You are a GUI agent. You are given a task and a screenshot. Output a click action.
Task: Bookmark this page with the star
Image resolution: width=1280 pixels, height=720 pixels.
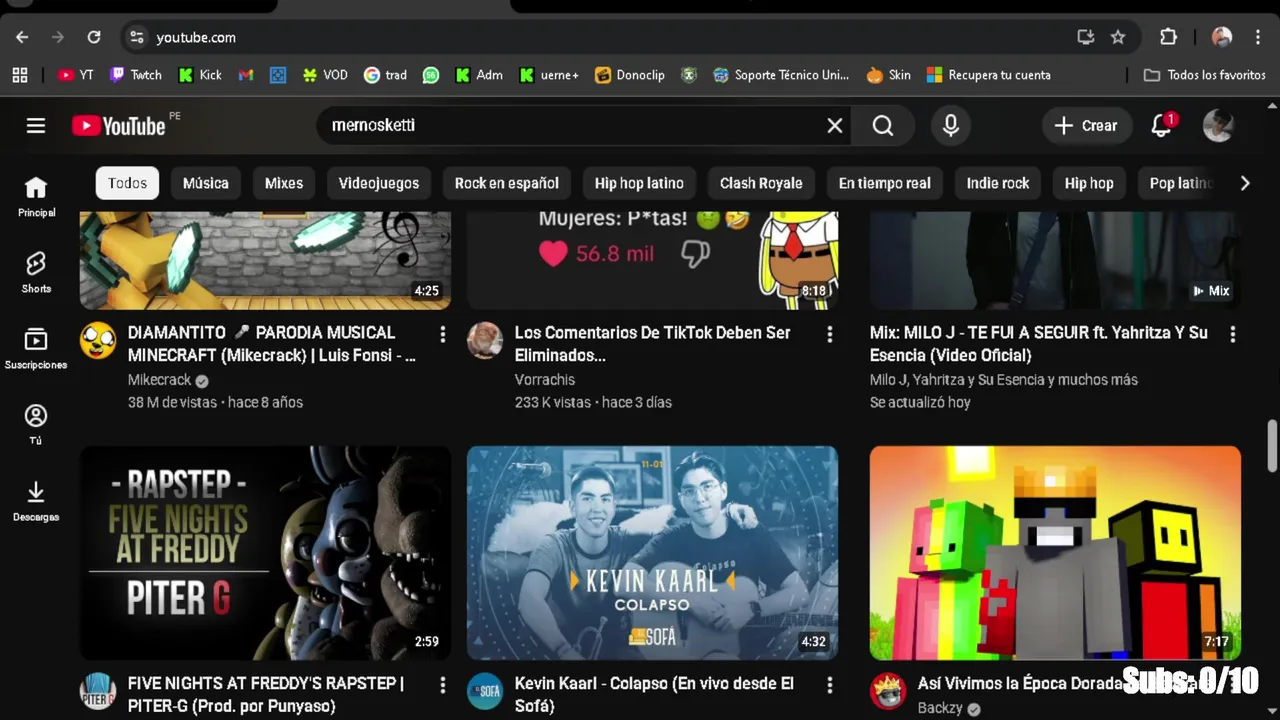tap(1118, 37)
